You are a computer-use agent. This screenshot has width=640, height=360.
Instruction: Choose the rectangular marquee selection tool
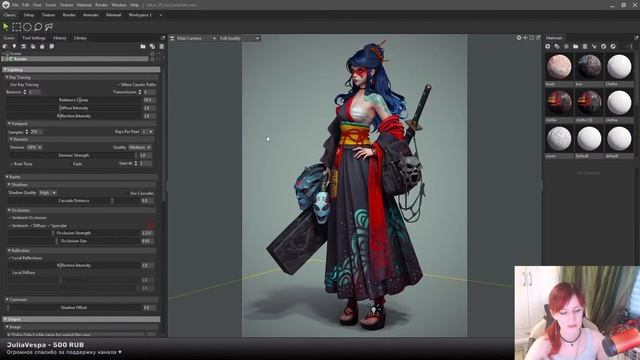point(16,27)
